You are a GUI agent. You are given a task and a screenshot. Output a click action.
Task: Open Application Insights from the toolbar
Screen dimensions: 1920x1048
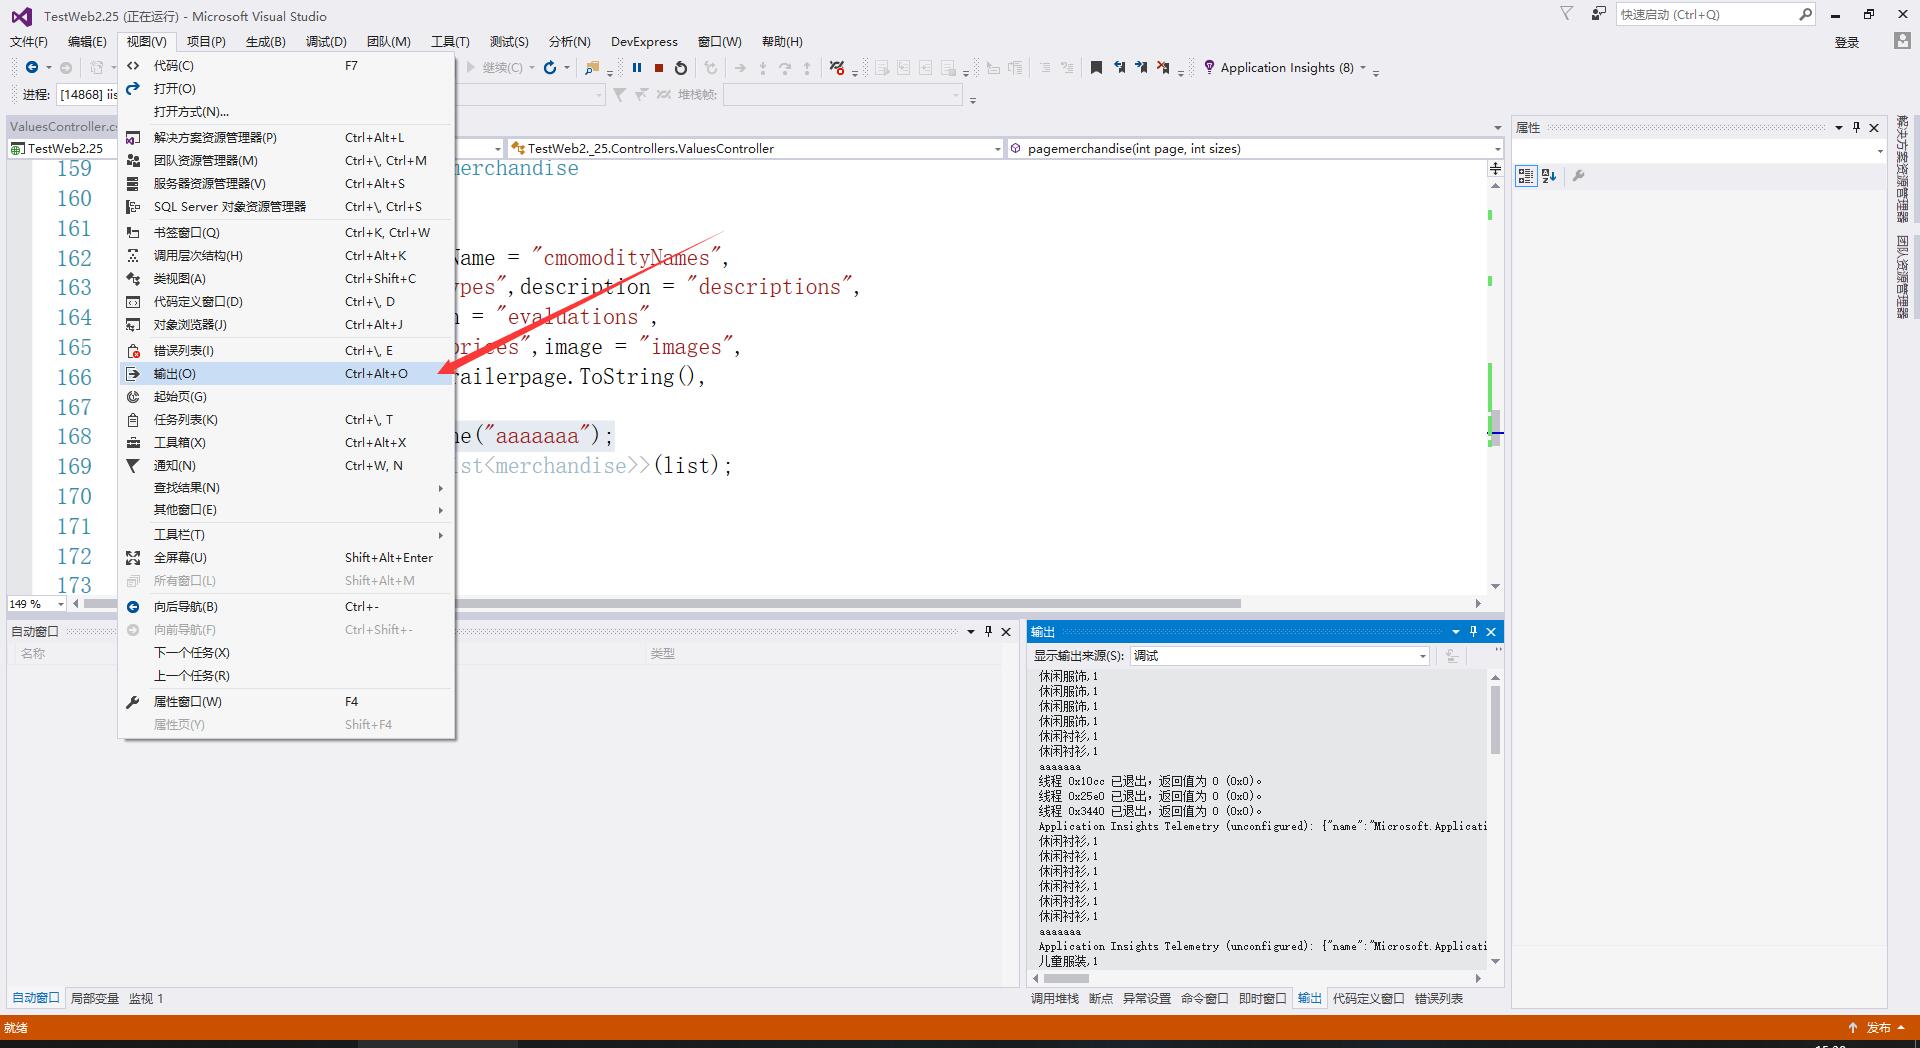[x=1285, y=67]
